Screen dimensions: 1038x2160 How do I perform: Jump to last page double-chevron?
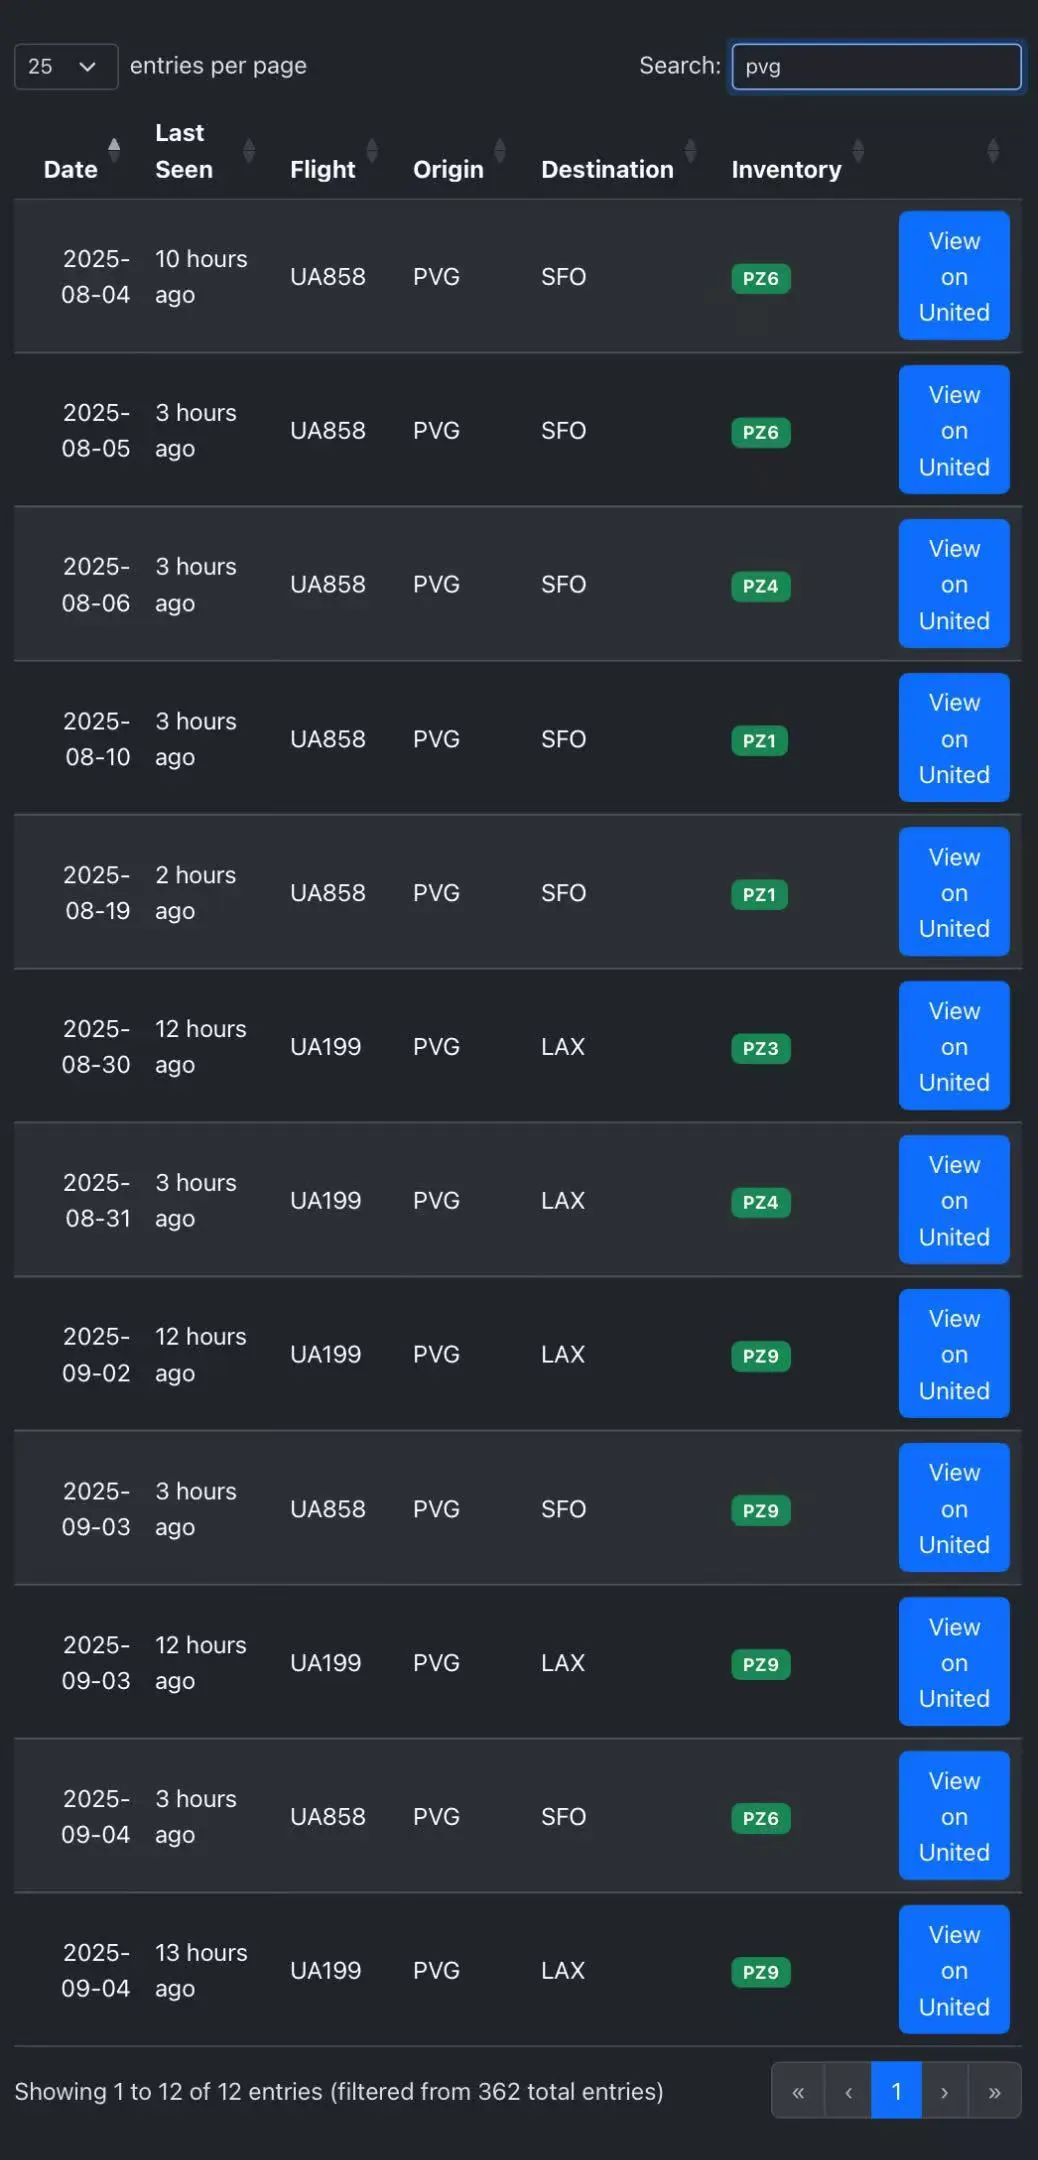pyautogui.click(x=994, y=2091)
